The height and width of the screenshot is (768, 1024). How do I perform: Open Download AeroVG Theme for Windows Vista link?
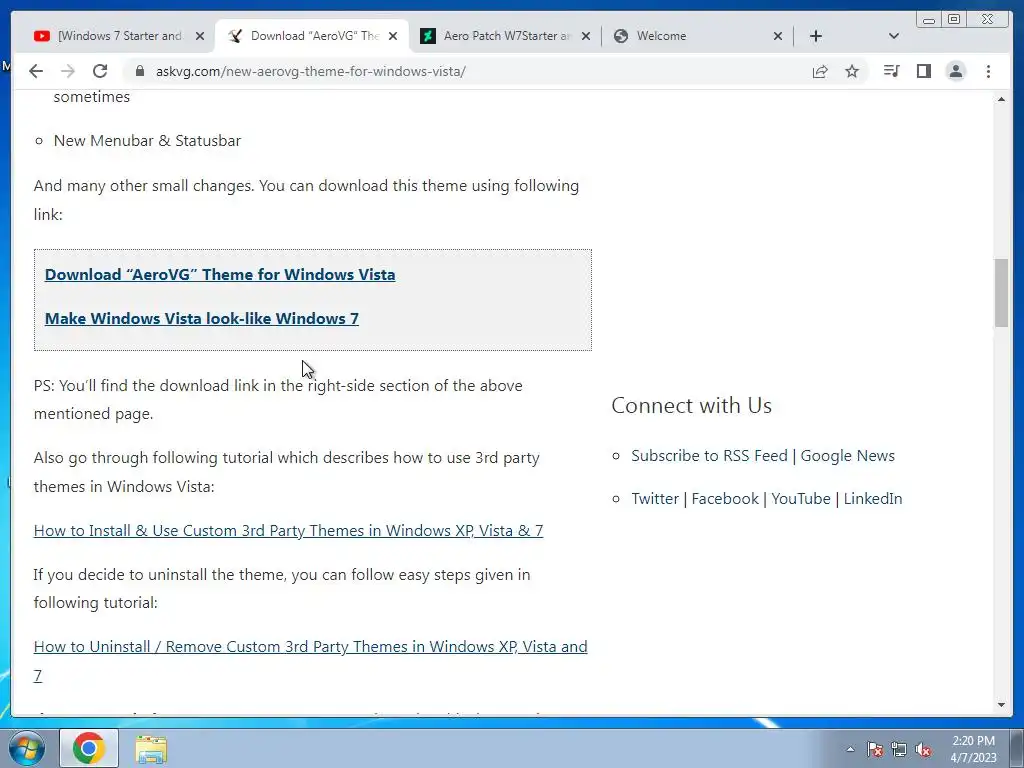220,274
